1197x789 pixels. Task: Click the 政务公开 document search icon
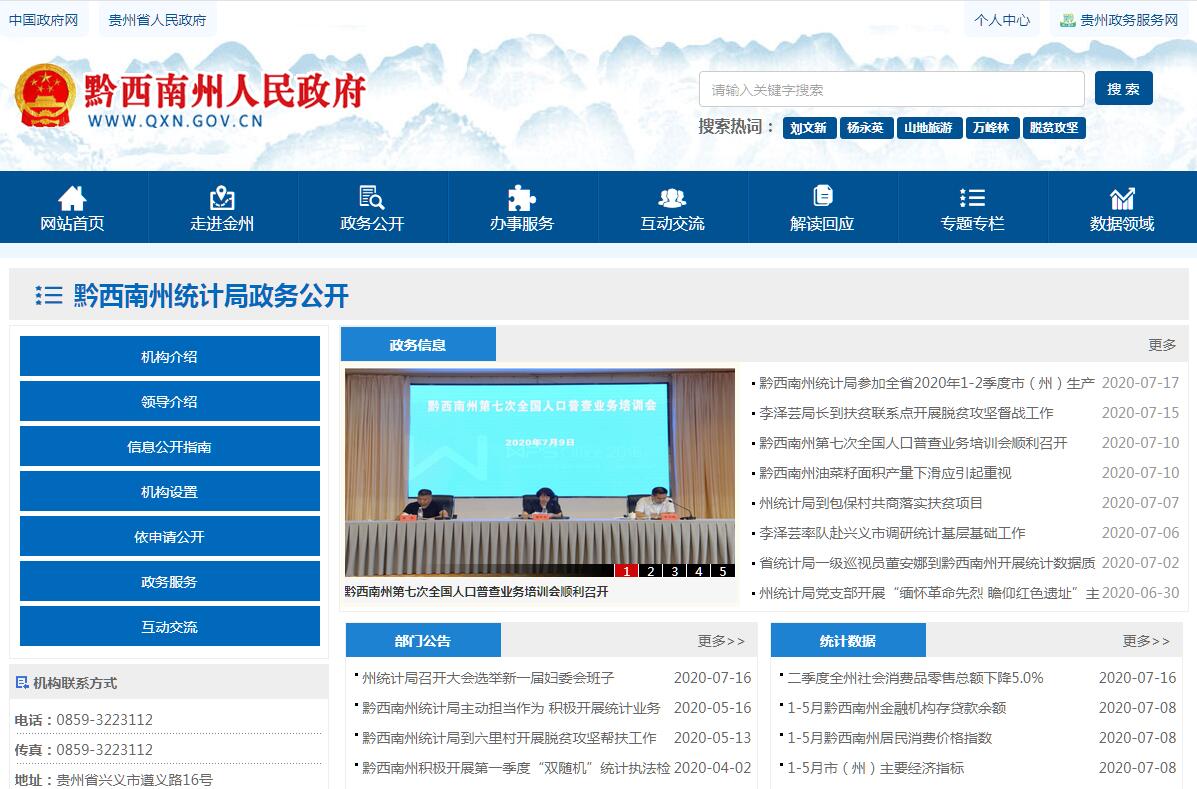click(372, 197)
